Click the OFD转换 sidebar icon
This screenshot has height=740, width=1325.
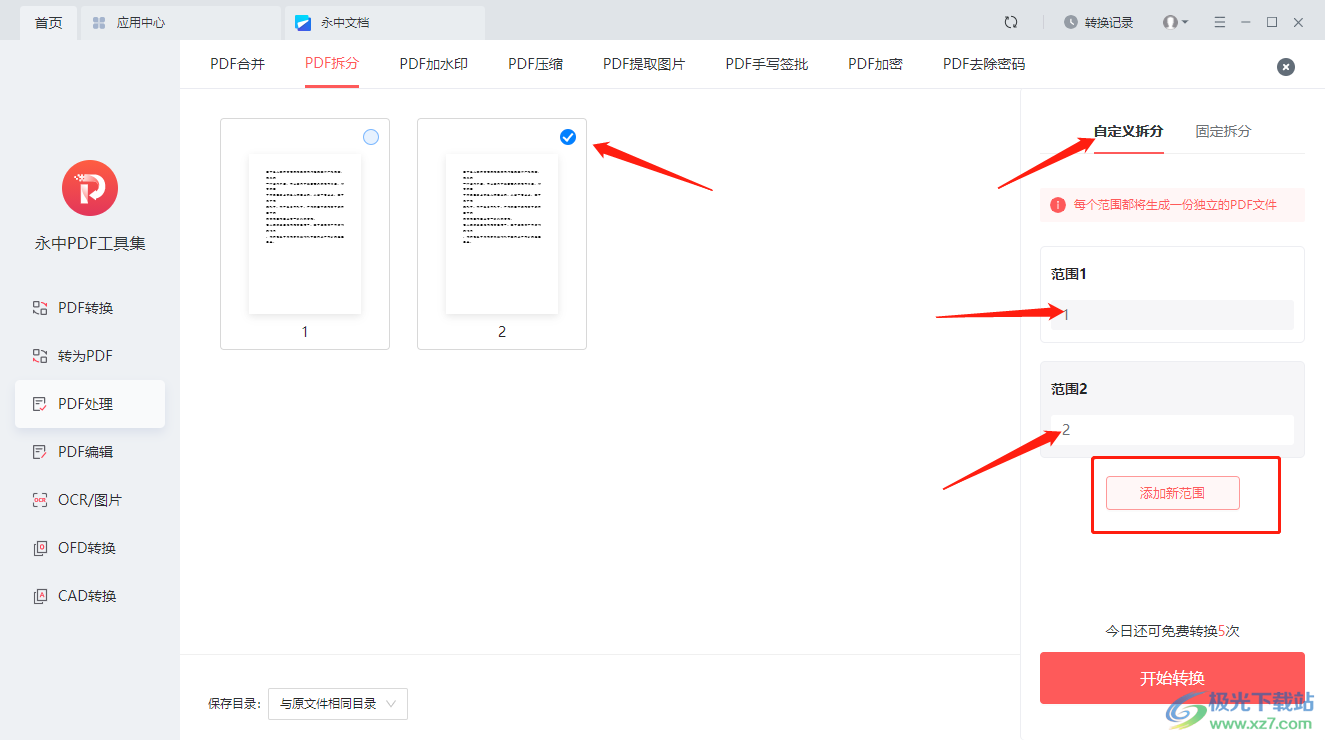click(x=40, y=548)
